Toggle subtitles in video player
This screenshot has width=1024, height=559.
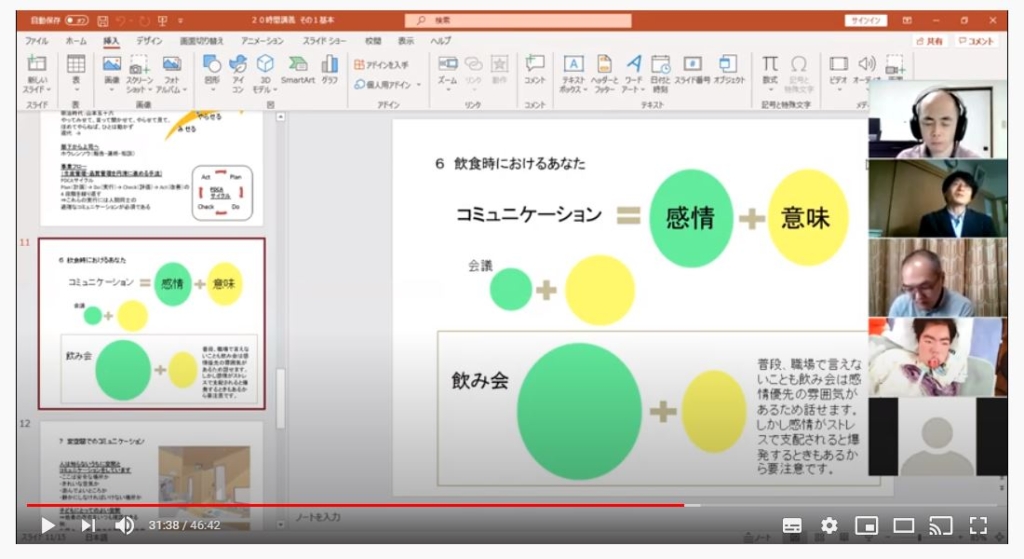tap(792, 525)
